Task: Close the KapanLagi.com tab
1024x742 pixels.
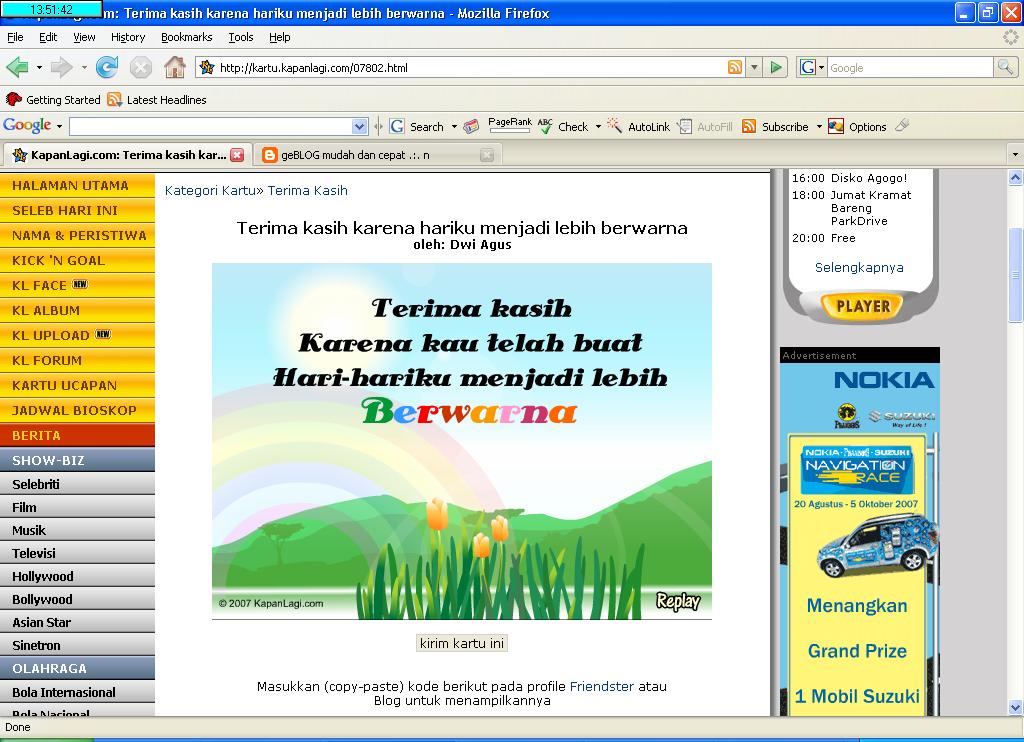Action: pyautogui.click(x=237, y=155)
